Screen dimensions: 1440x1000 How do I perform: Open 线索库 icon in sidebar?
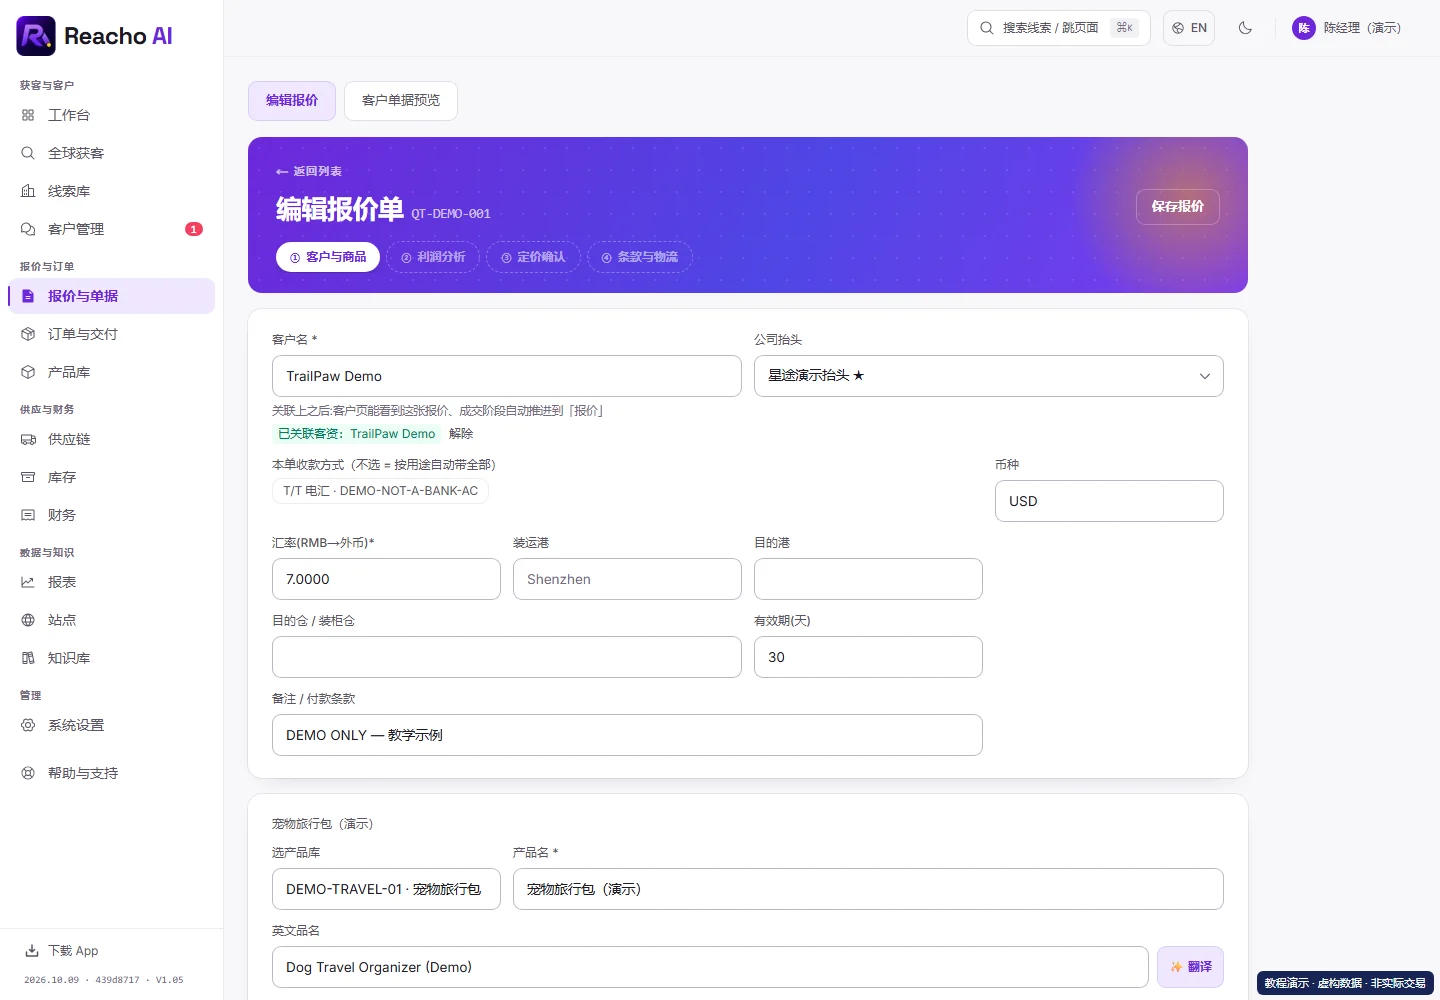(x=28, y=191)
